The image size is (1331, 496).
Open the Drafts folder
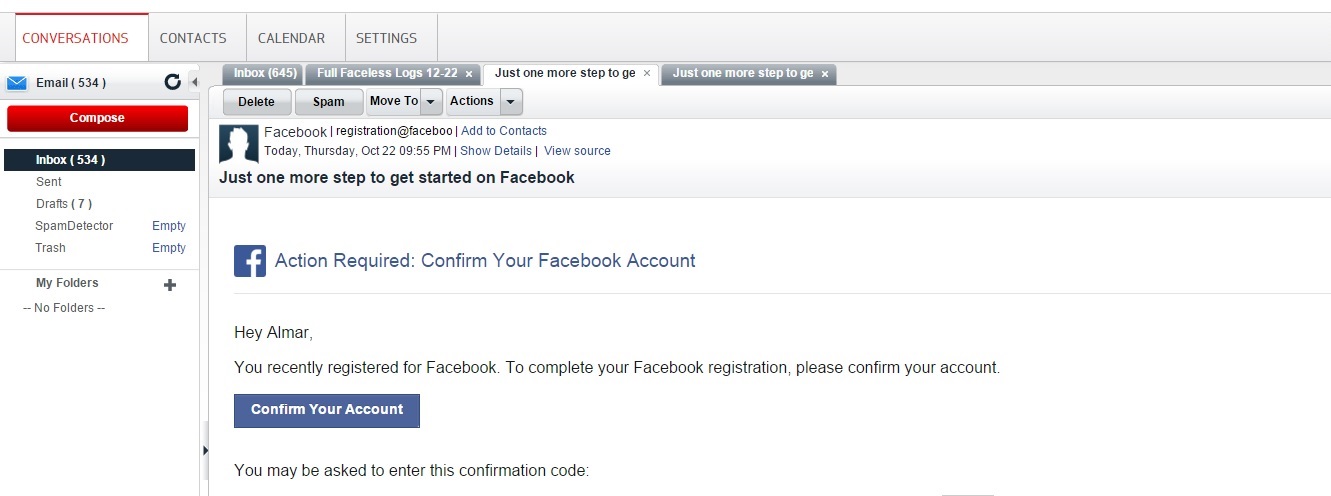pyautogui.click(x=52, y=204)
